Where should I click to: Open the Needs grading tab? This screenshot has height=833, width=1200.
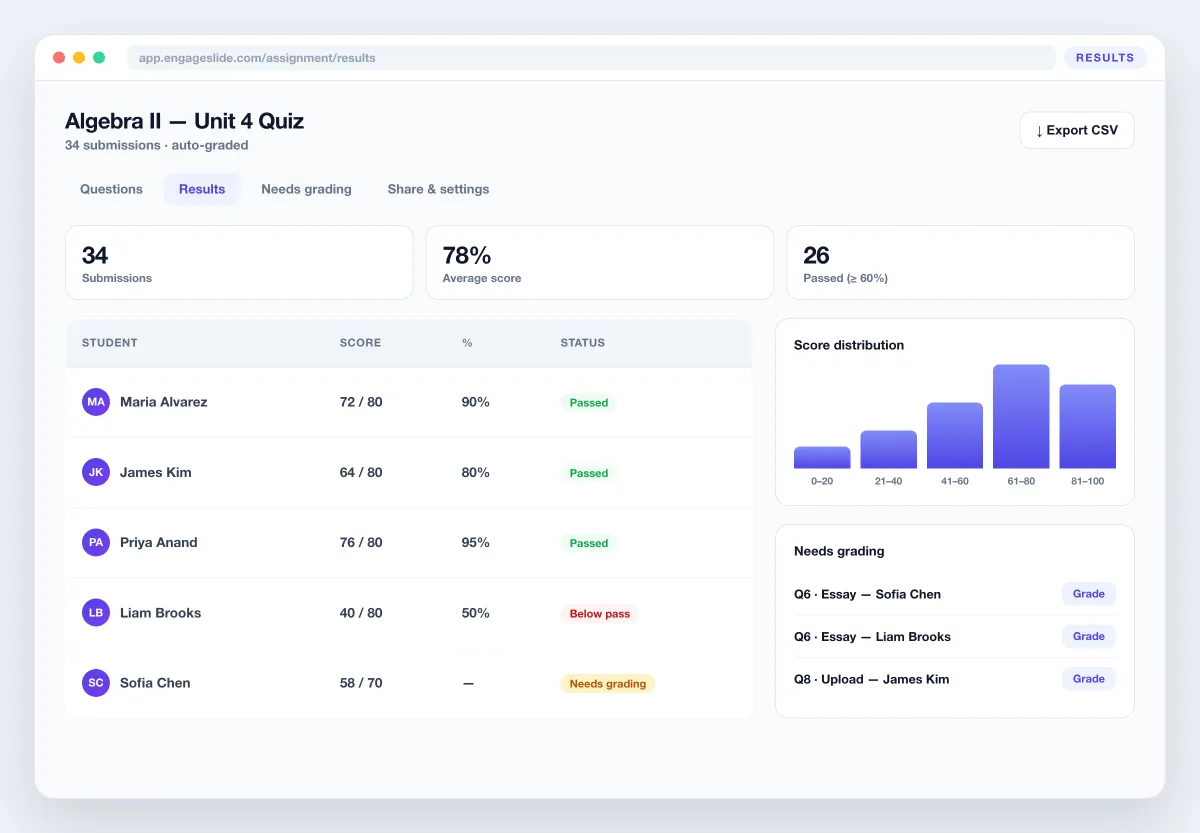coord(306,189)
